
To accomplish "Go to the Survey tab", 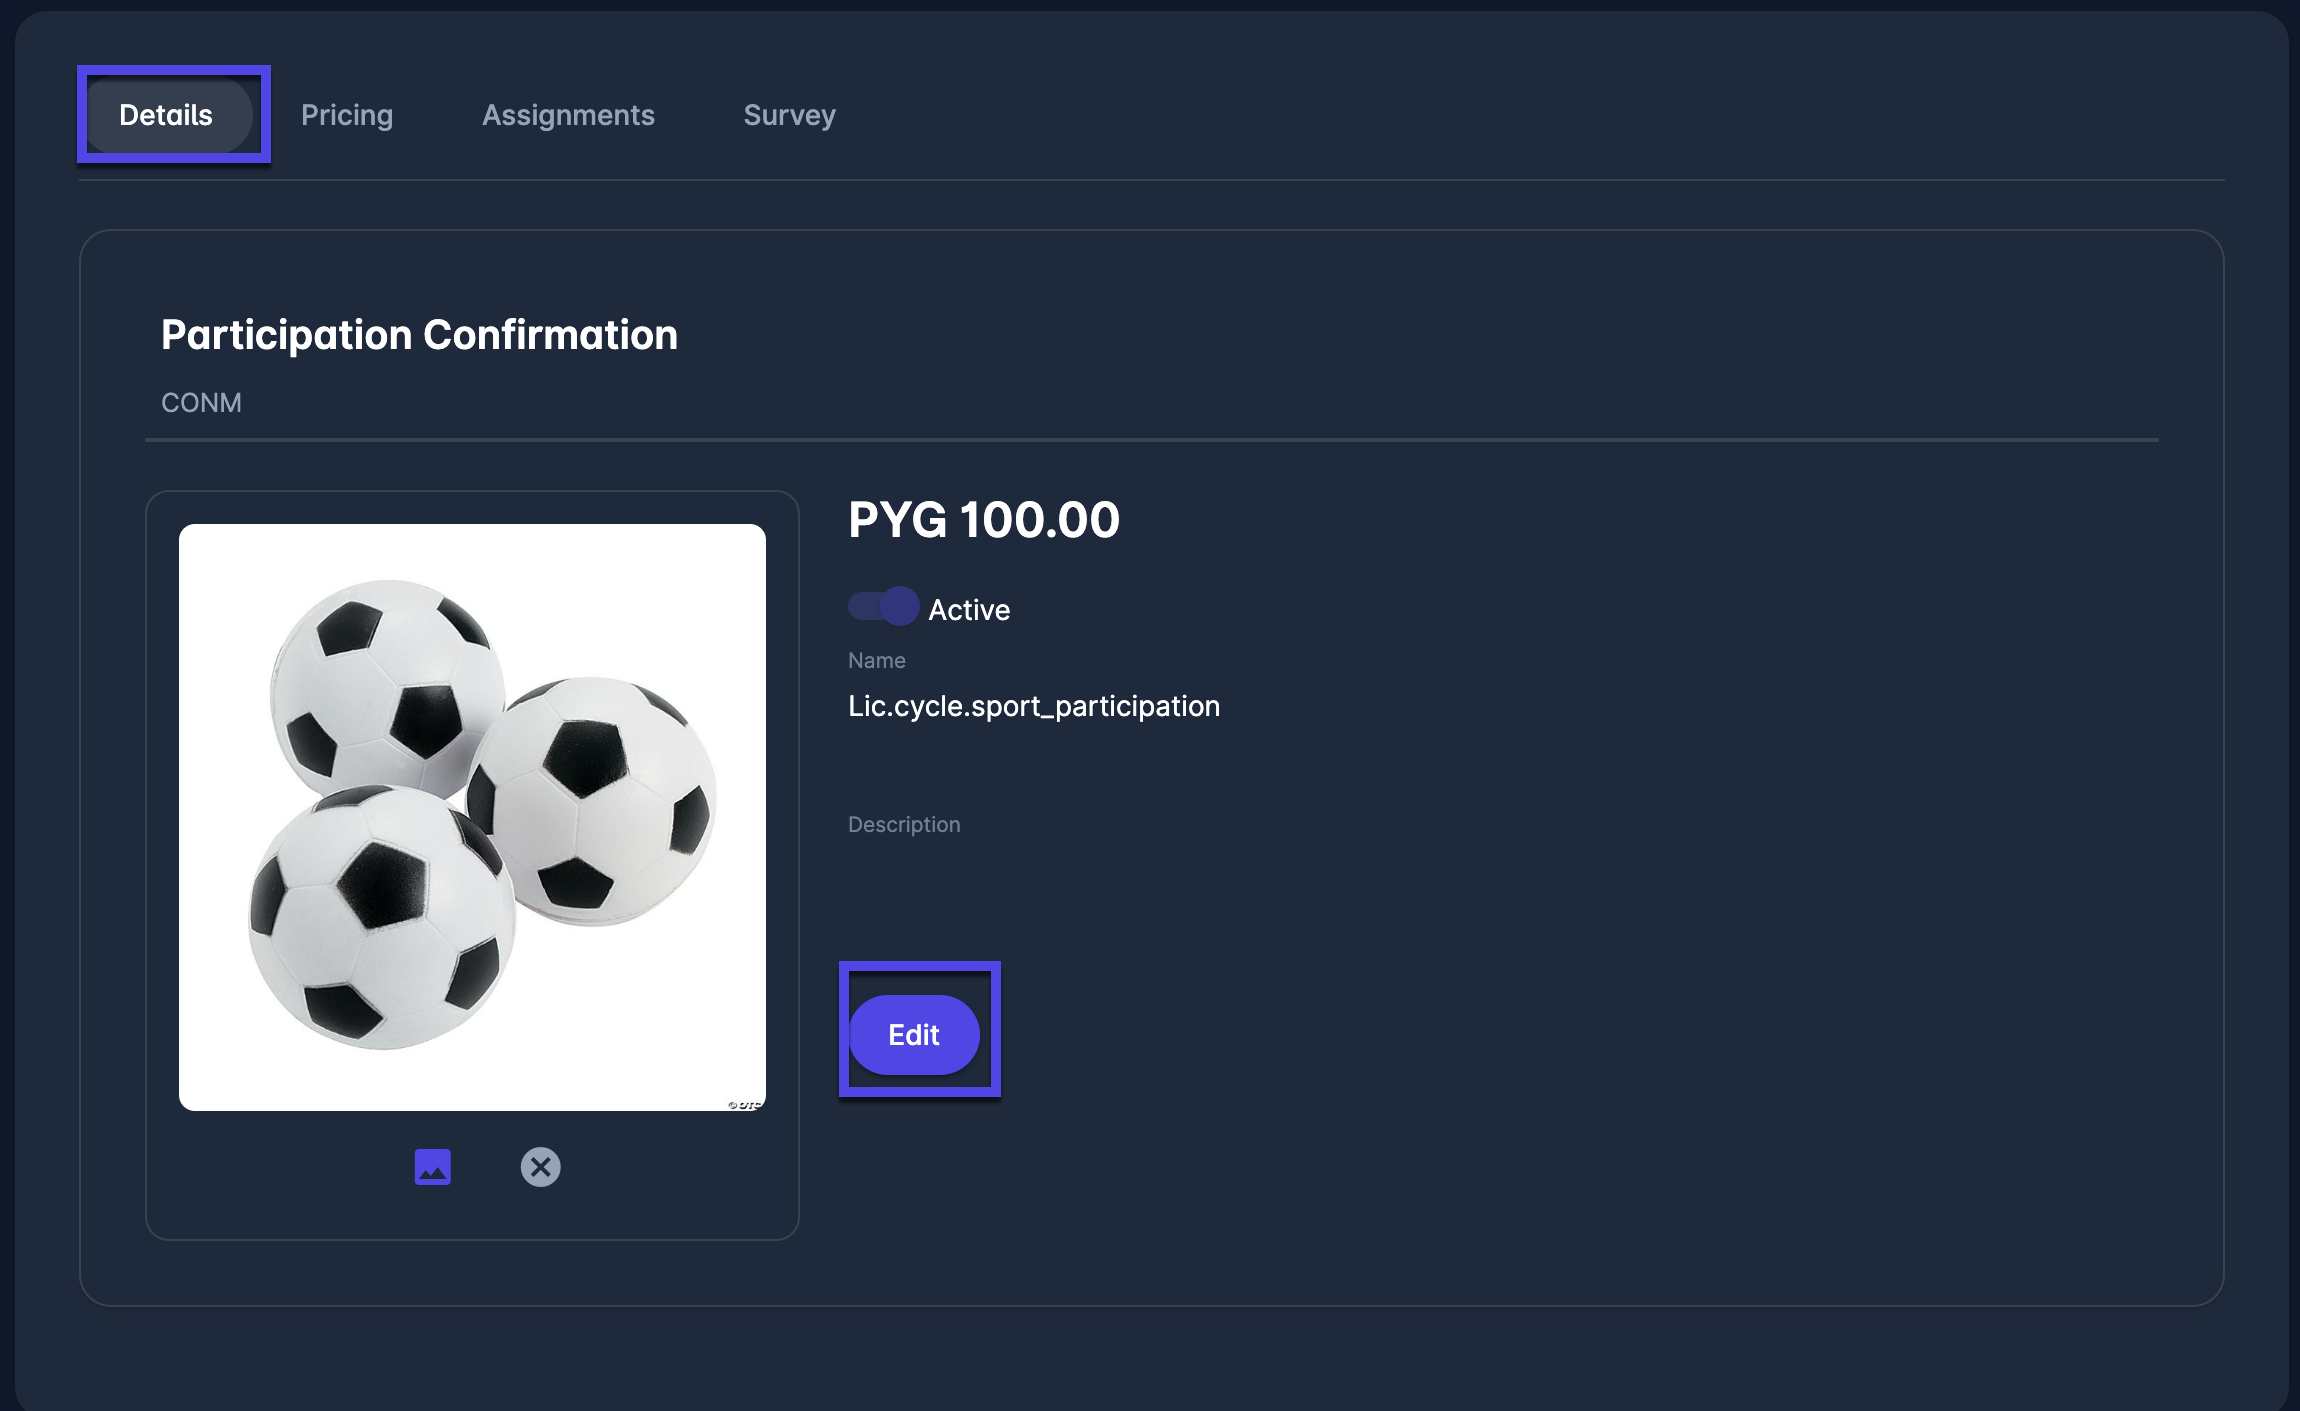I will tap(789, 115).
